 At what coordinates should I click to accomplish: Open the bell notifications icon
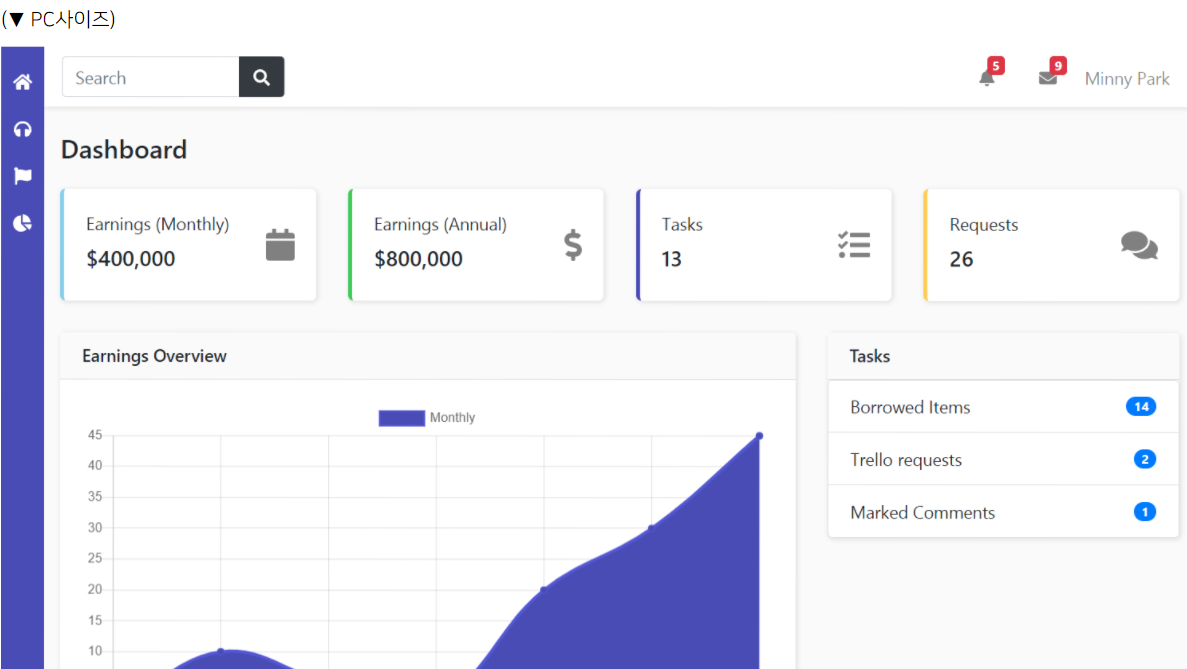pos(986,78)
